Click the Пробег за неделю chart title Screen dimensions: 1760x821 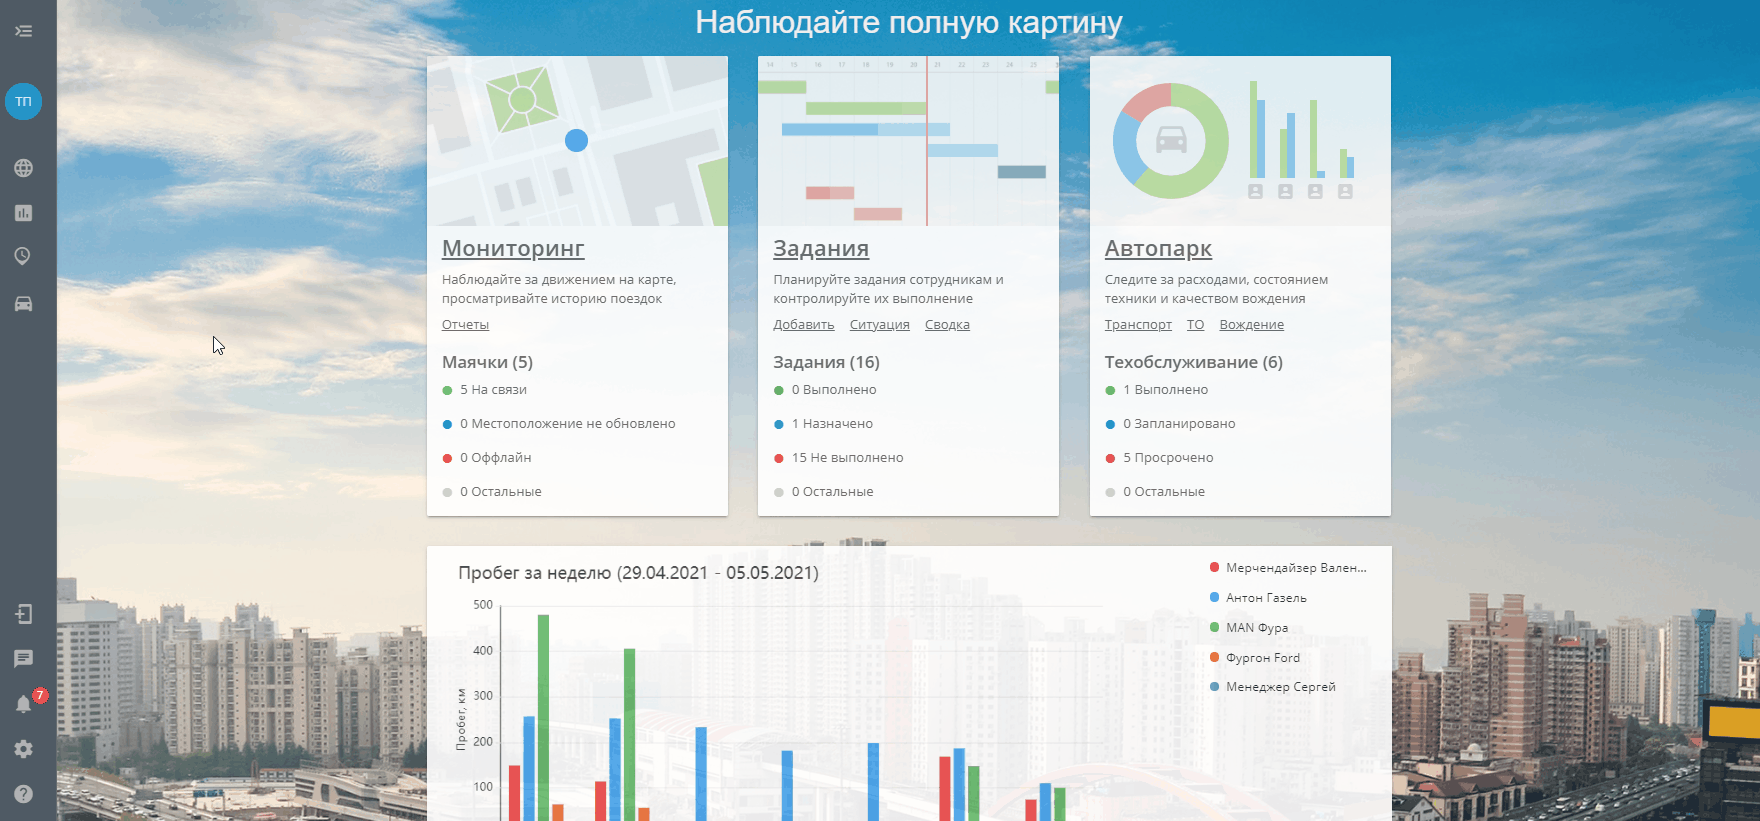pos(638,573)
